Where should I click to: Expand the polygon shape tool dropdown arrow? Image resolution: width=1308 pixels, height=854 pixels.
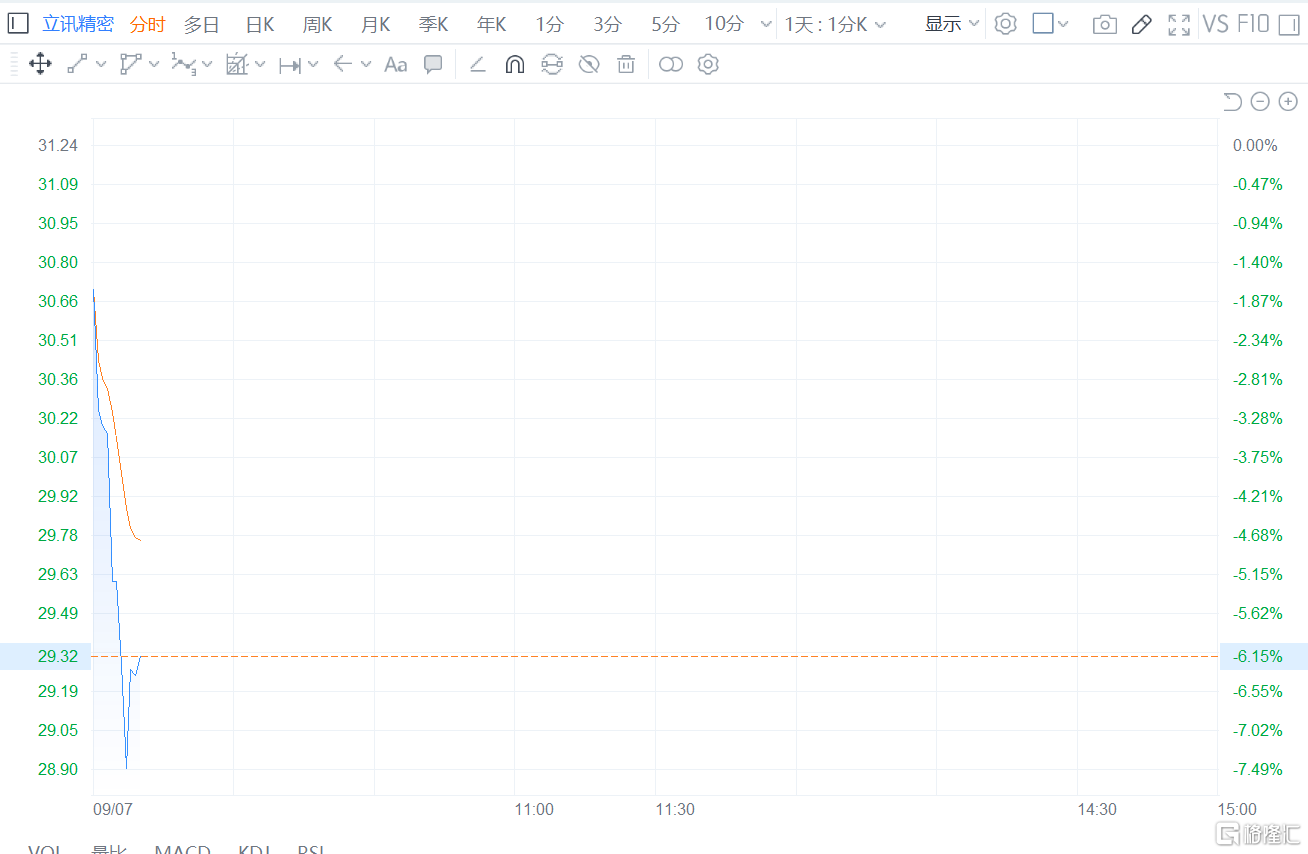click(x=154, y=65)
